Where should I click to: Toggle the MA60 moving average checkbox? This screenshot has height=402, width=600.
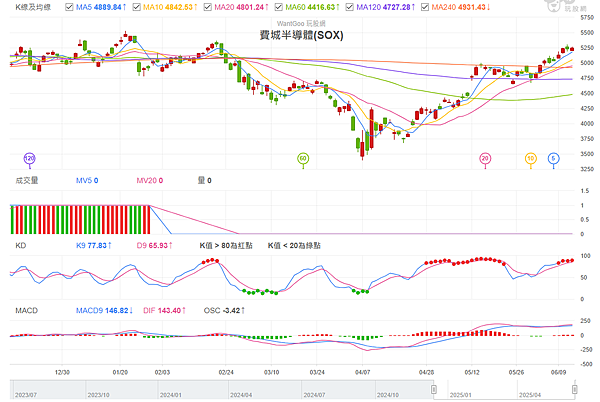click(x=279, y=7)
